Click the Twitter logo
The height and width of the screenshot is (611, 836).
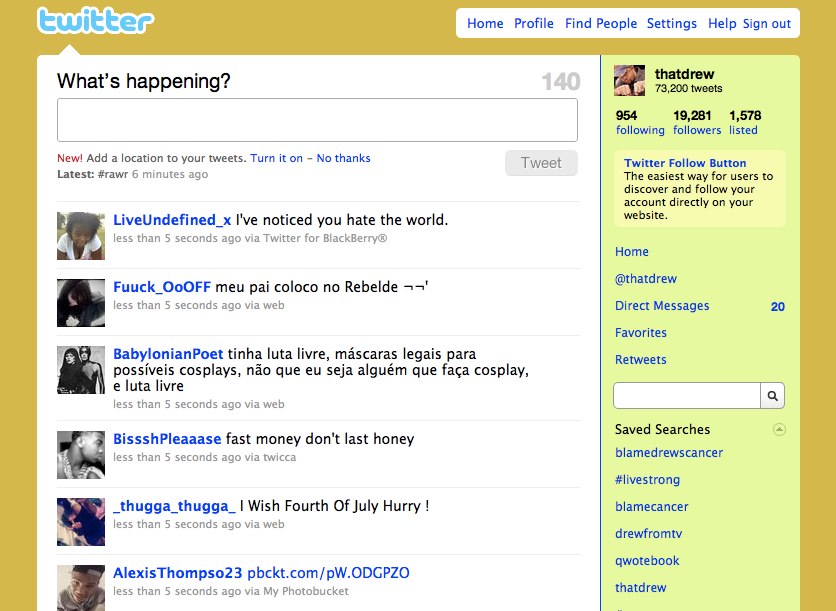click(95, 18)
